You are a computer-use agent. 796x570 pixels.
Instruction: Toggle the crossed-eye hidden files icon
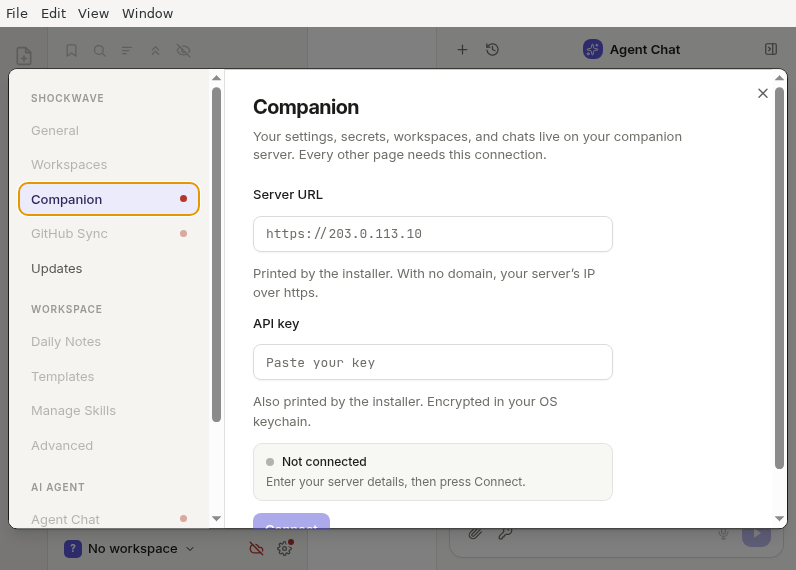[x=183, y=50]
